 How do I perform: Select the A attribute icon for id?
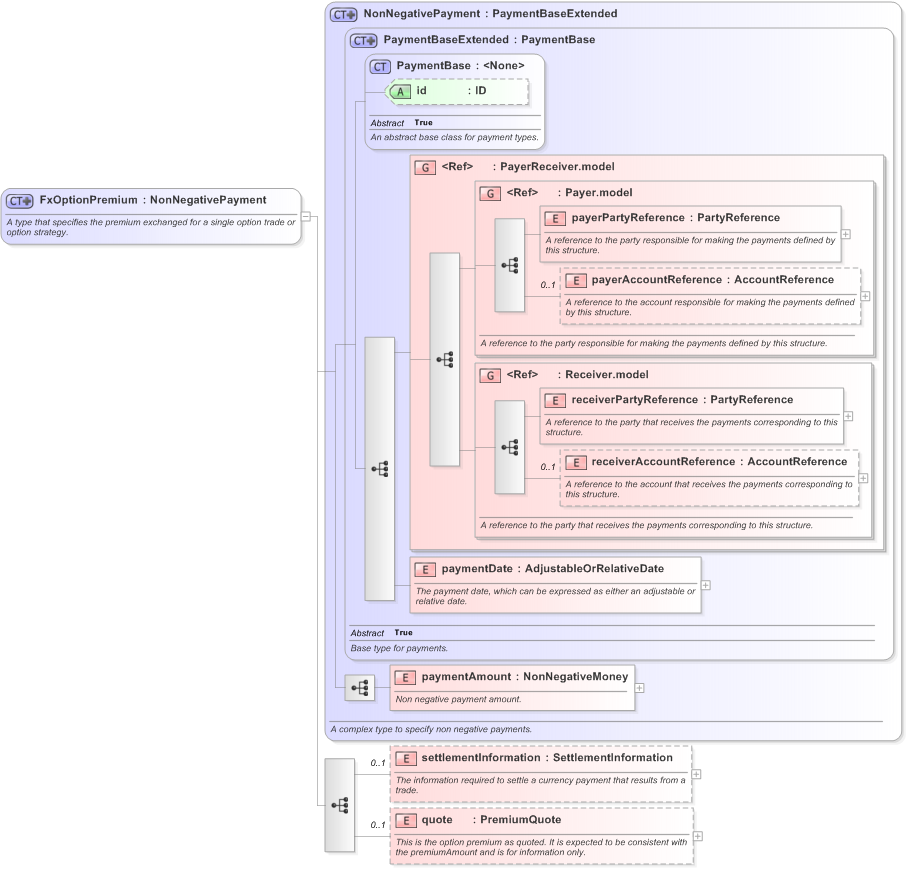(x=400, y=91)
